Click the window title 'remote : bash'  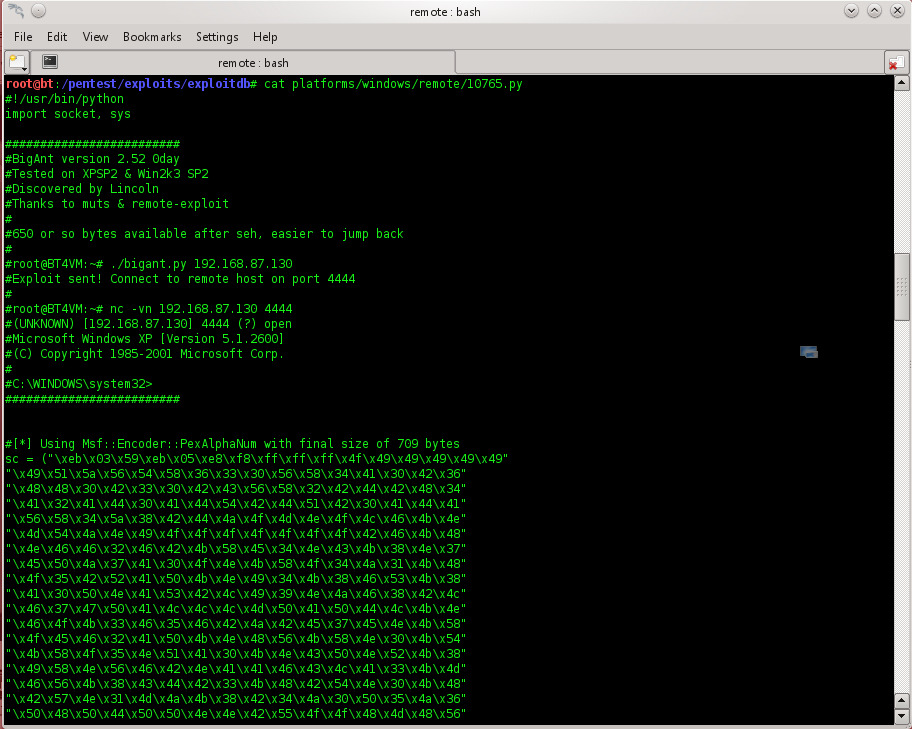pyautogui.click(x=446, y=12)
